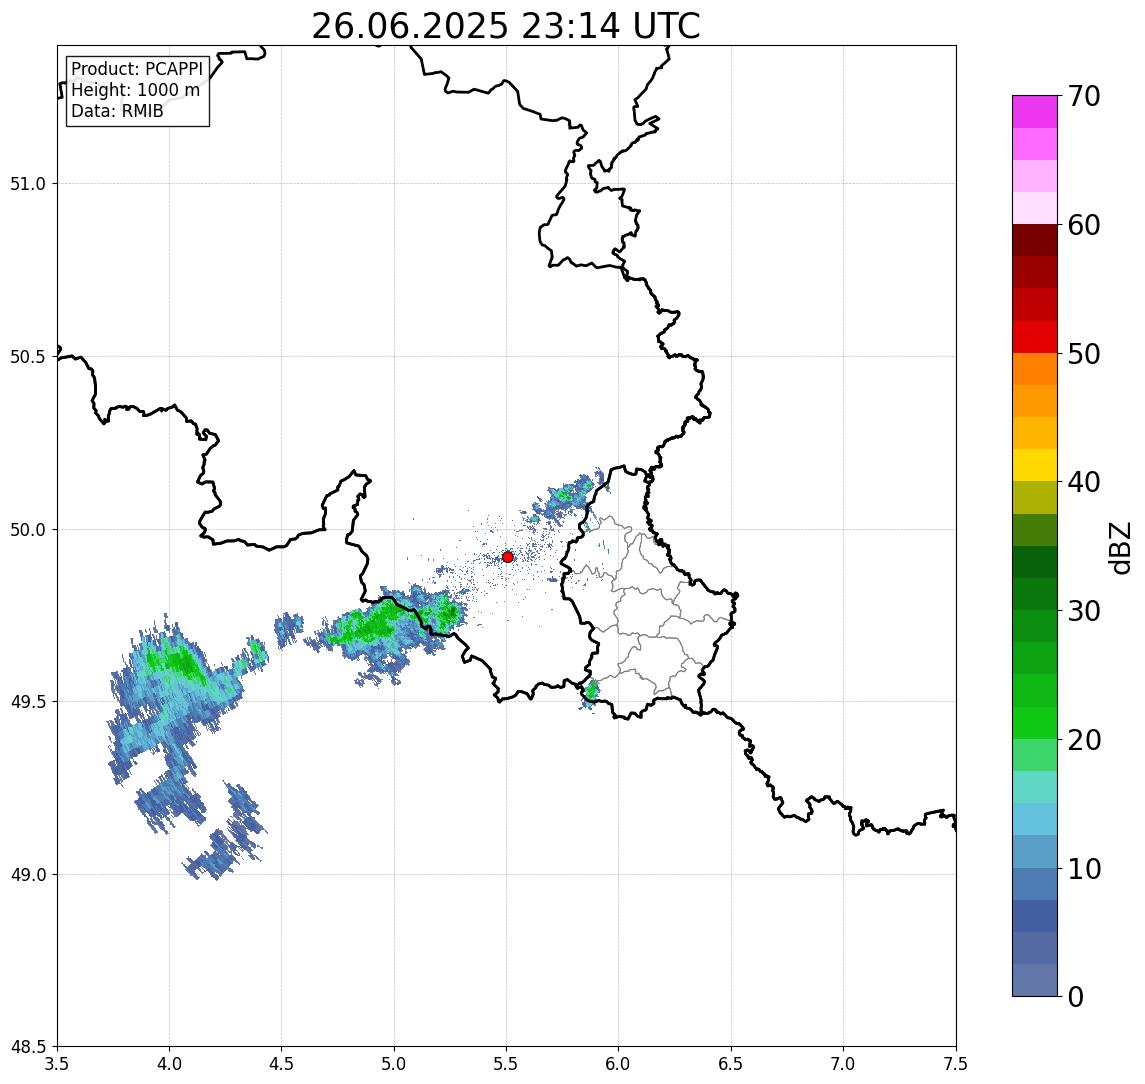
Task: Click longitude tick label "3.5"
Action: pos(57,1064)
